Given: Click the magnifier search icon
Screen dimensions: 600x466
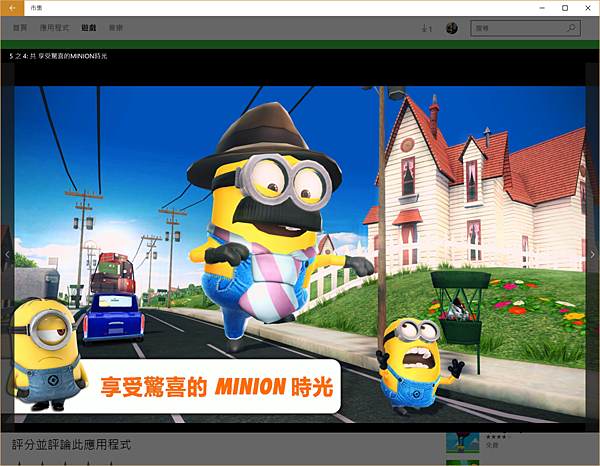Looking at the screenshot, I should [x=571, y=28].
